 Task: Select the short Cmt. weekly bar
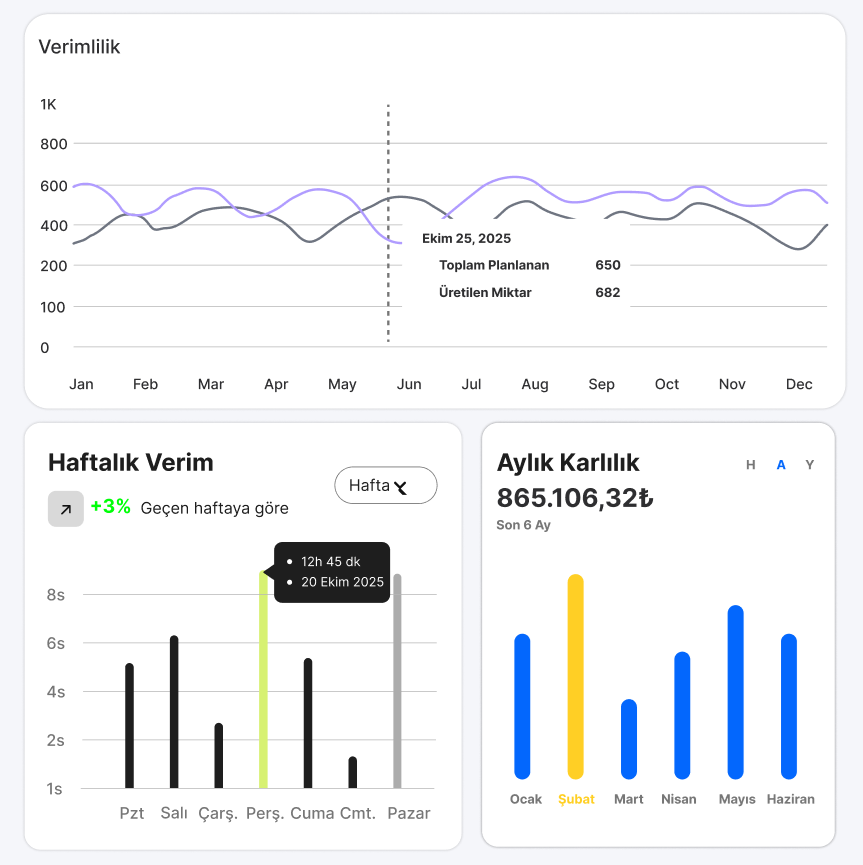pos(352,772)
